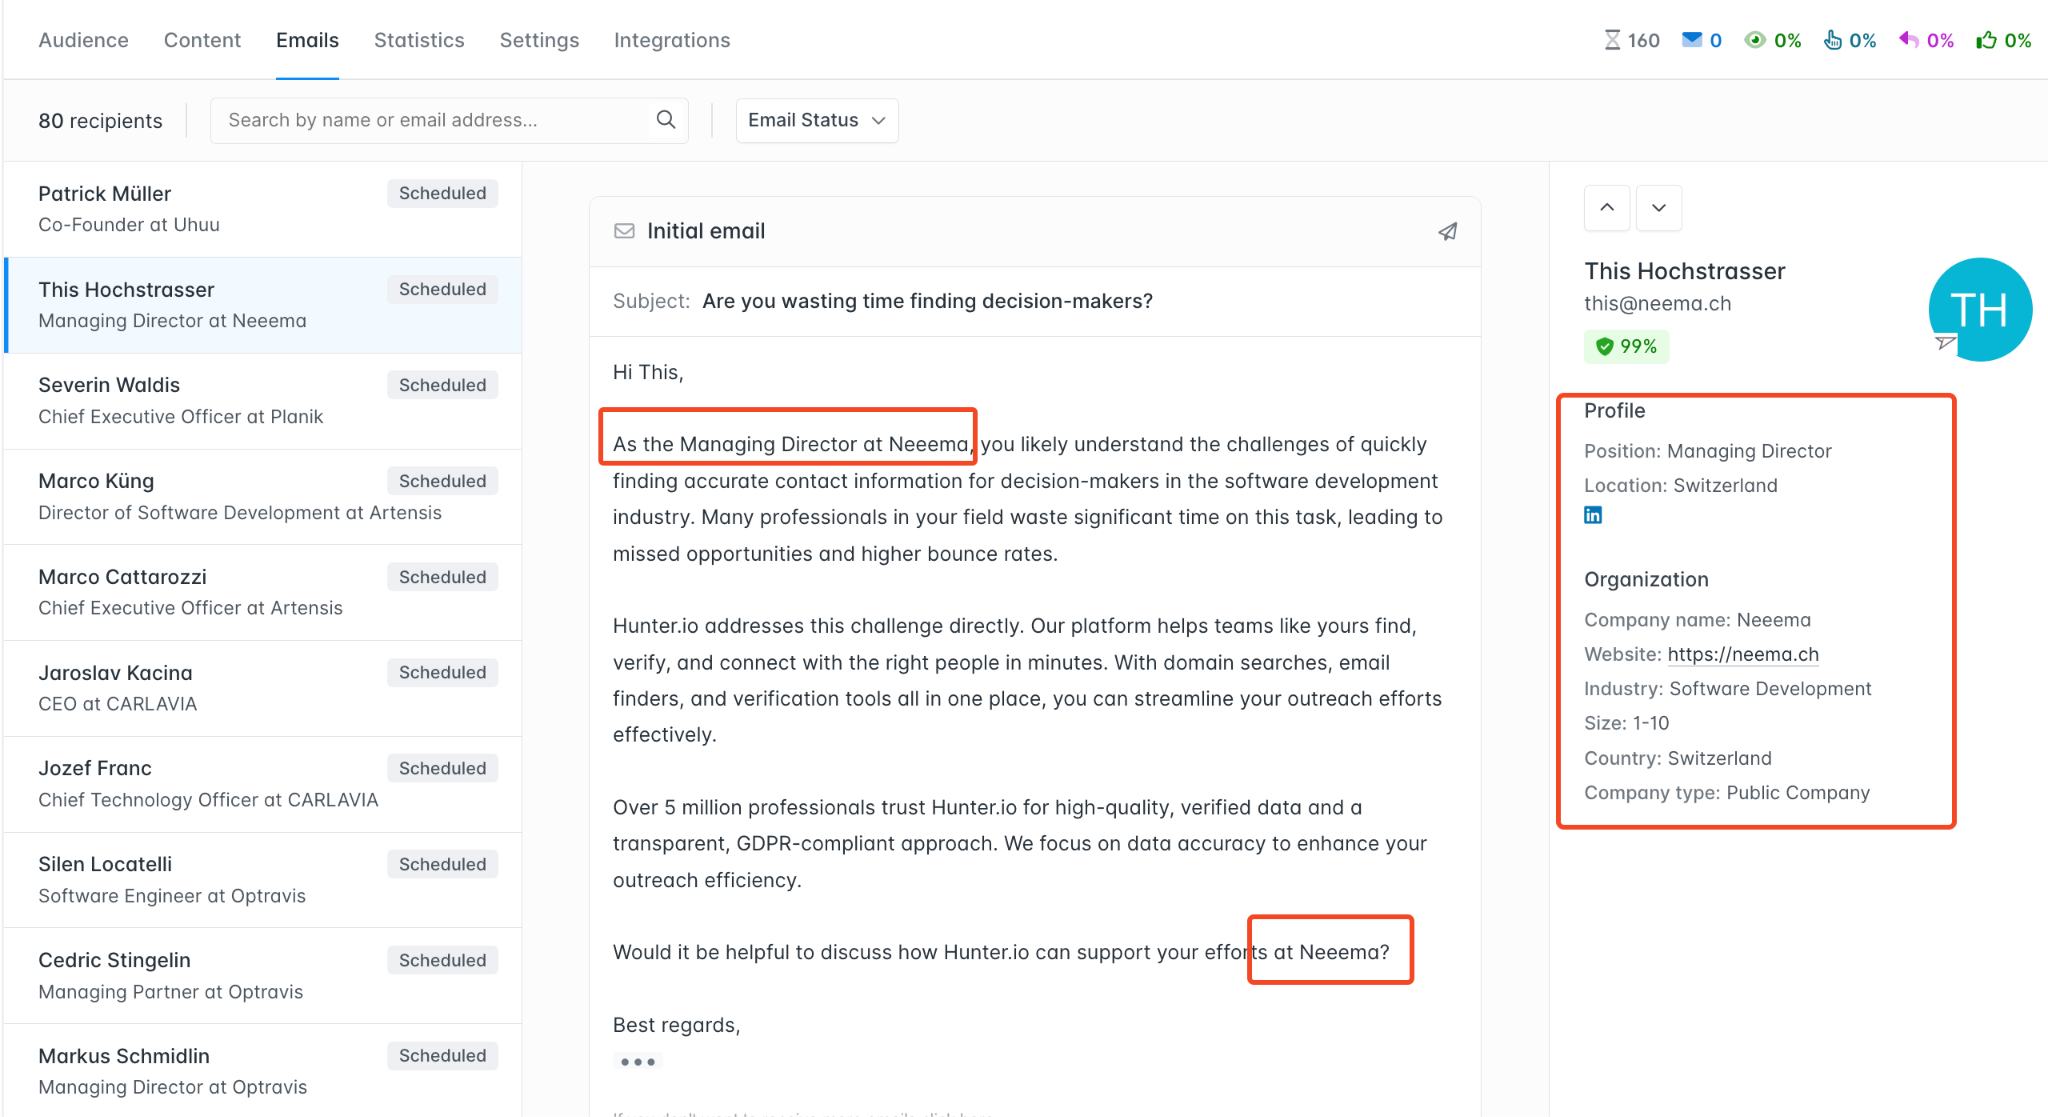Open the https://neema.ch website link
Image resolution: width=2048 pixels, height=1117 pixels.
tap(1743, 654)
